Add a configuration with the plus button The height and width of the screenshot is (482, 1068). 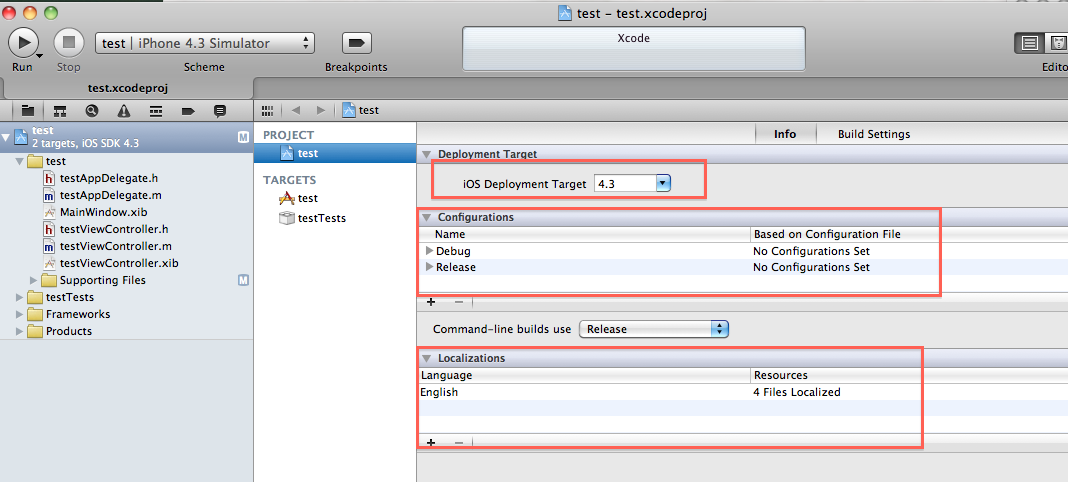coord(430,302)
